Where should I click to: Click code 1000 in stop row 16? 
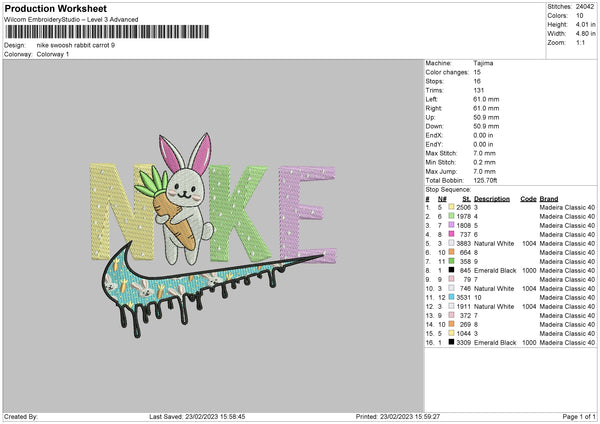click(529, 342)
